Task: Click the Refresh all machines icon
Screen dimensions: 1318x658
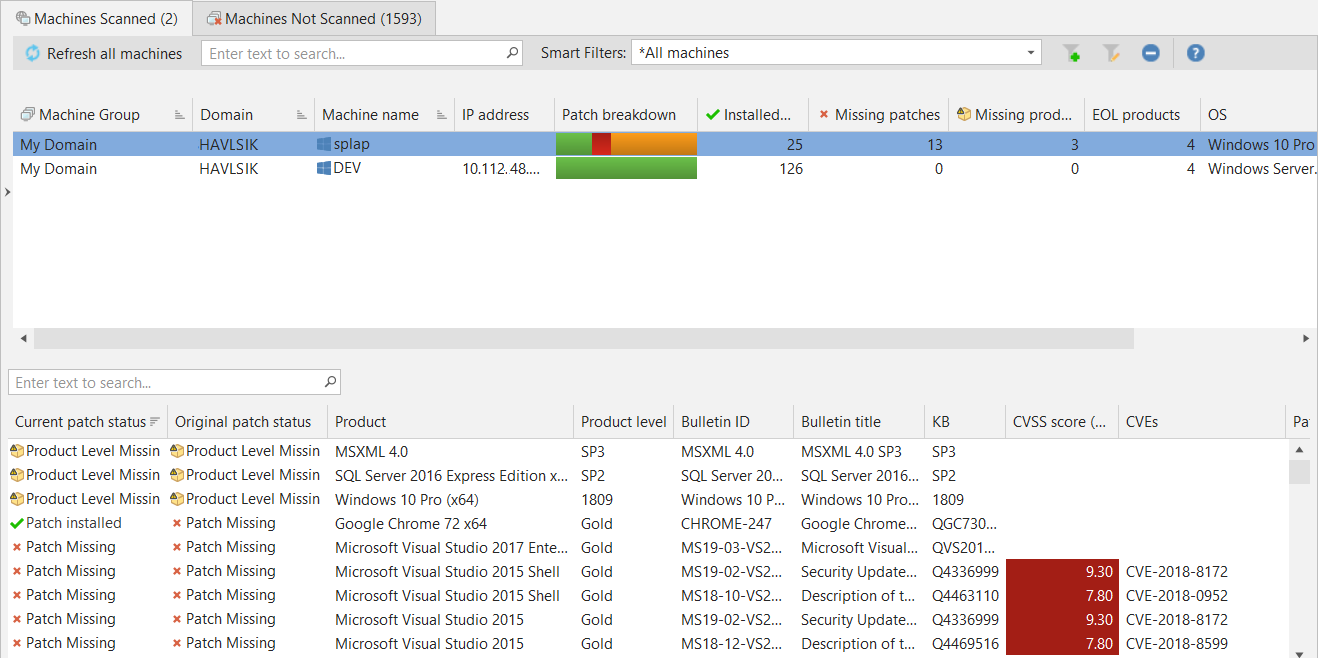Action: pyautogui.click(x=32, y=53)
